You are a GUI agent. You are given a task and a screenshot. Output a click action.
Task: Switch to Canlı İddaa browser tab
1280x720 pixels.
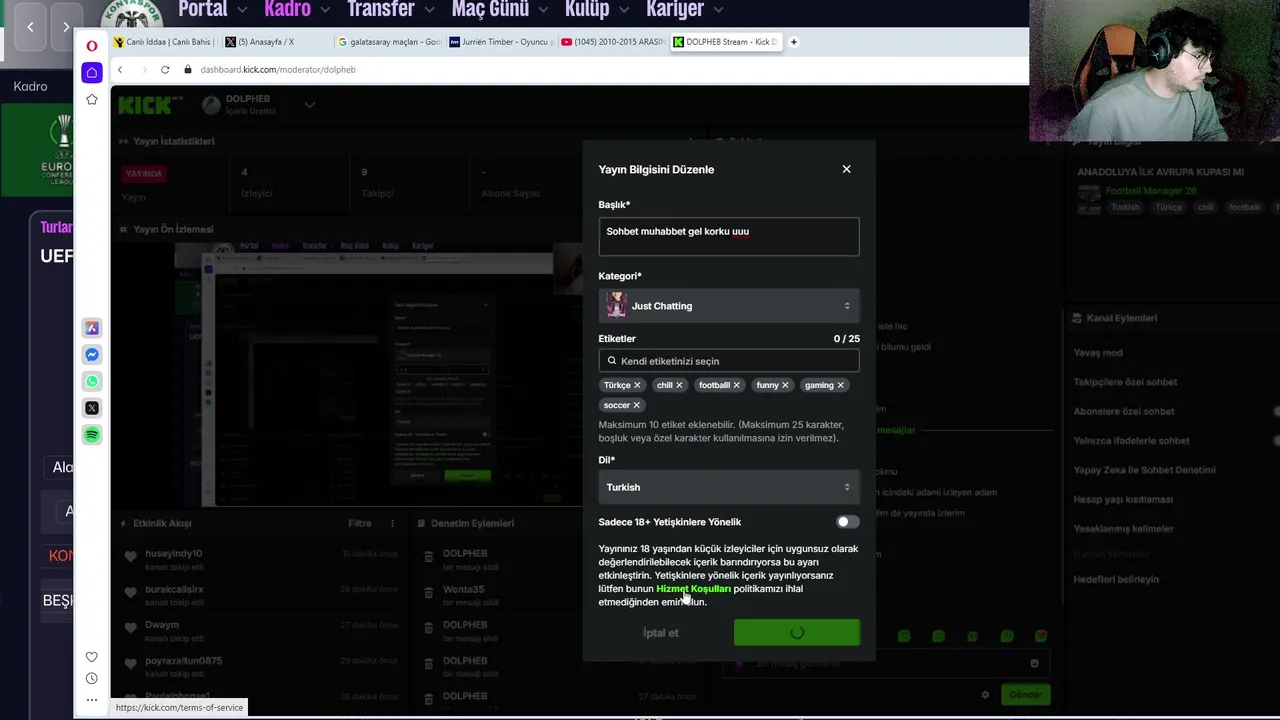(163, 42)
